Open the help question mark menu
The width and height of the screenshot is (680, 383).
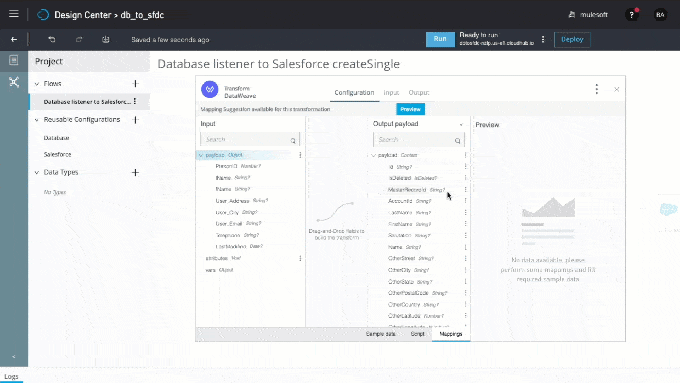click(631, 15)
